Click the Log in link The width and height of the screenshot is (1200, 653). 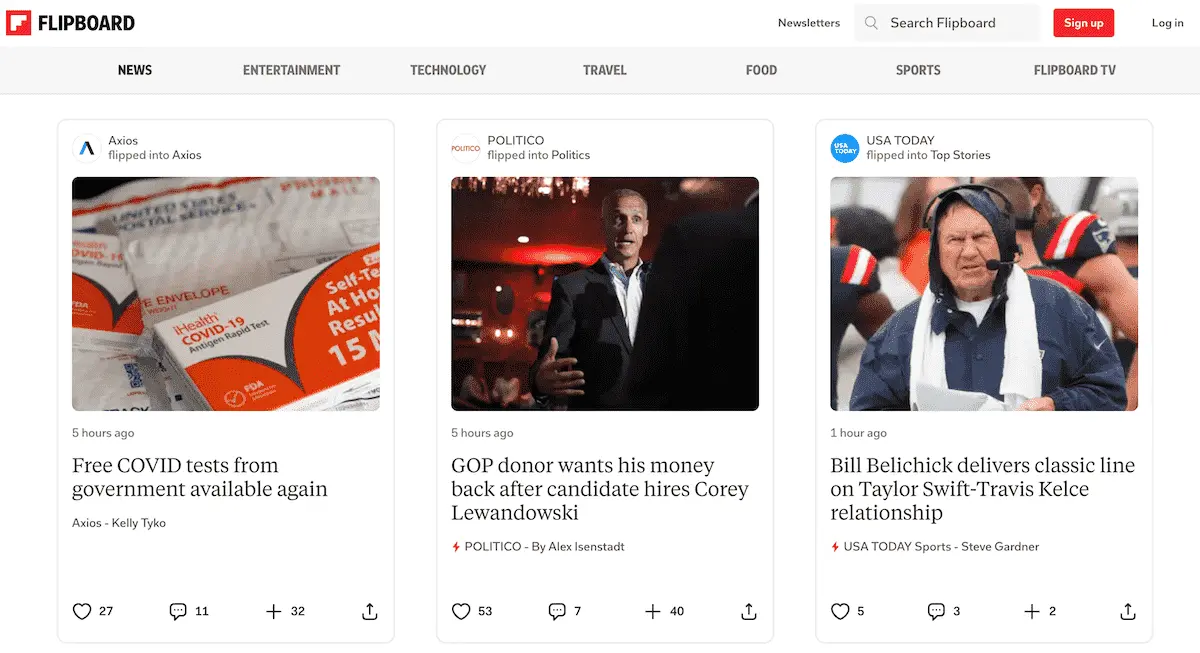pyautogui.click(x=1167, y=22)
